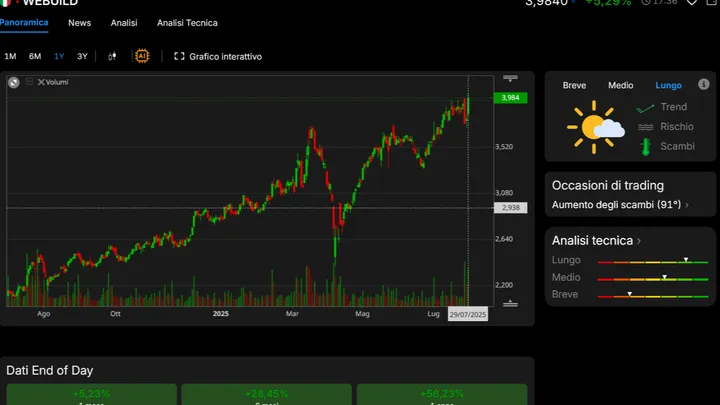
Task: Open the News tab
Action: [x=79, y=23]
